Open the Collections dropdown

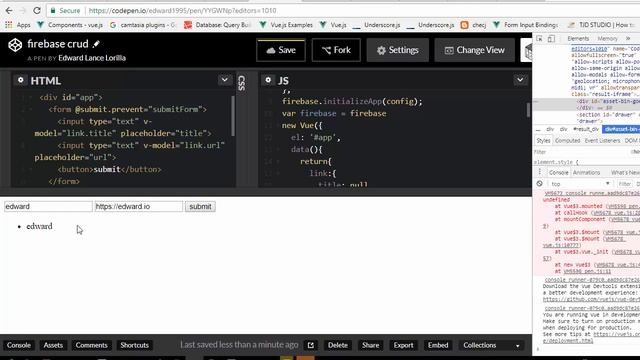(491, 345)
